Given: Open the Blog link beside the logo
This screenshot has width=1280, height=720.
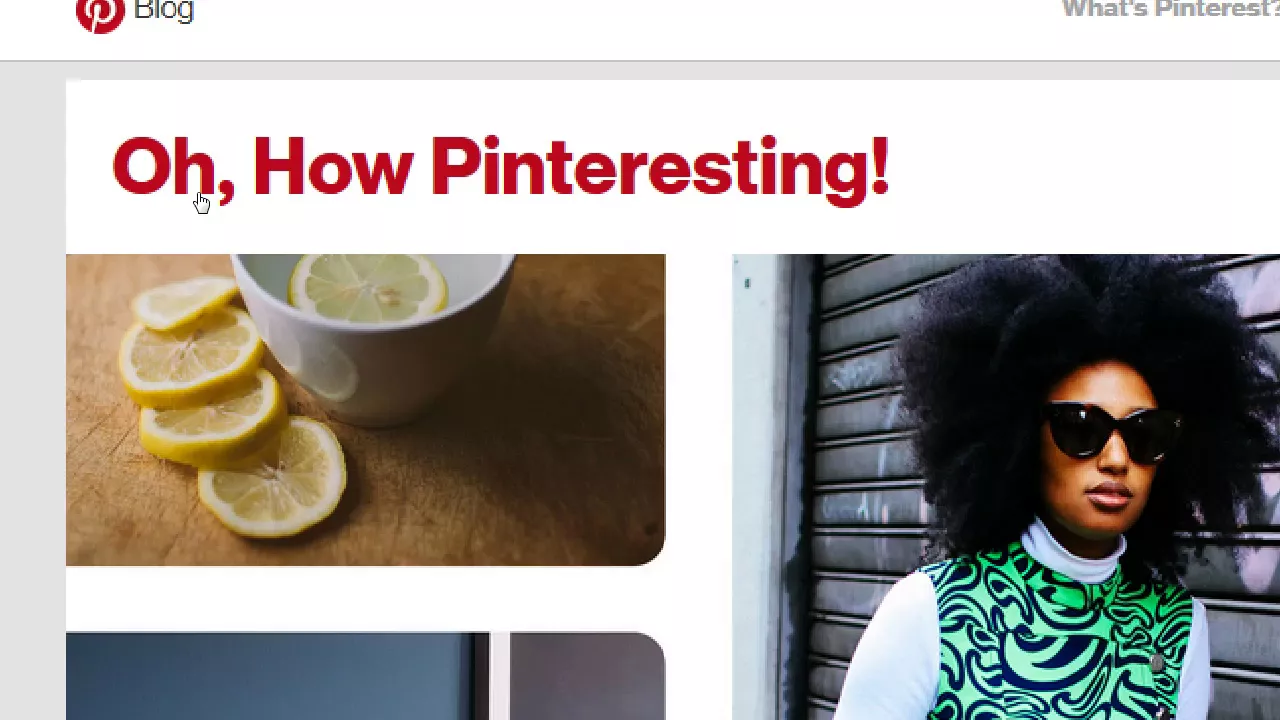Looking at the screenshot, I should tap(163, 11).
